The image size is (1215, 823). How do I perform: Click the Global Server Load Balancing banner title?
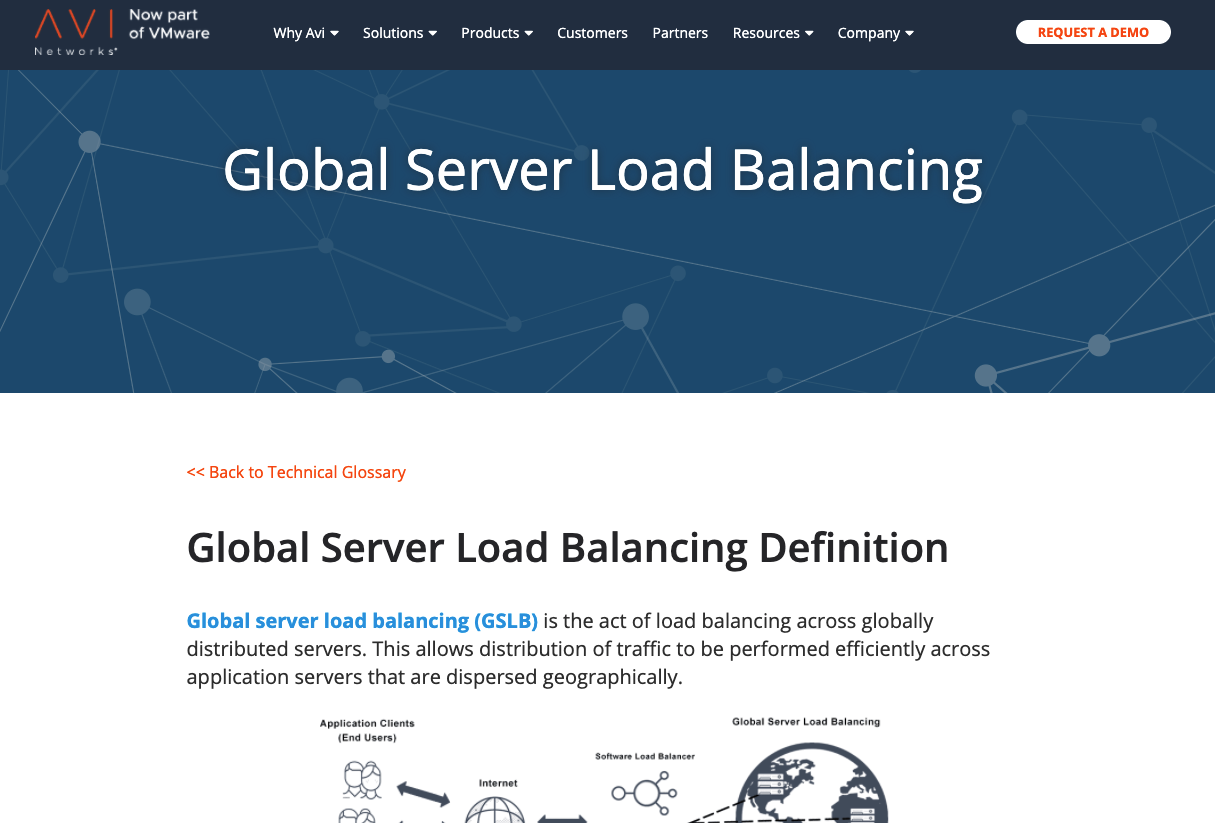pos(603,169)
